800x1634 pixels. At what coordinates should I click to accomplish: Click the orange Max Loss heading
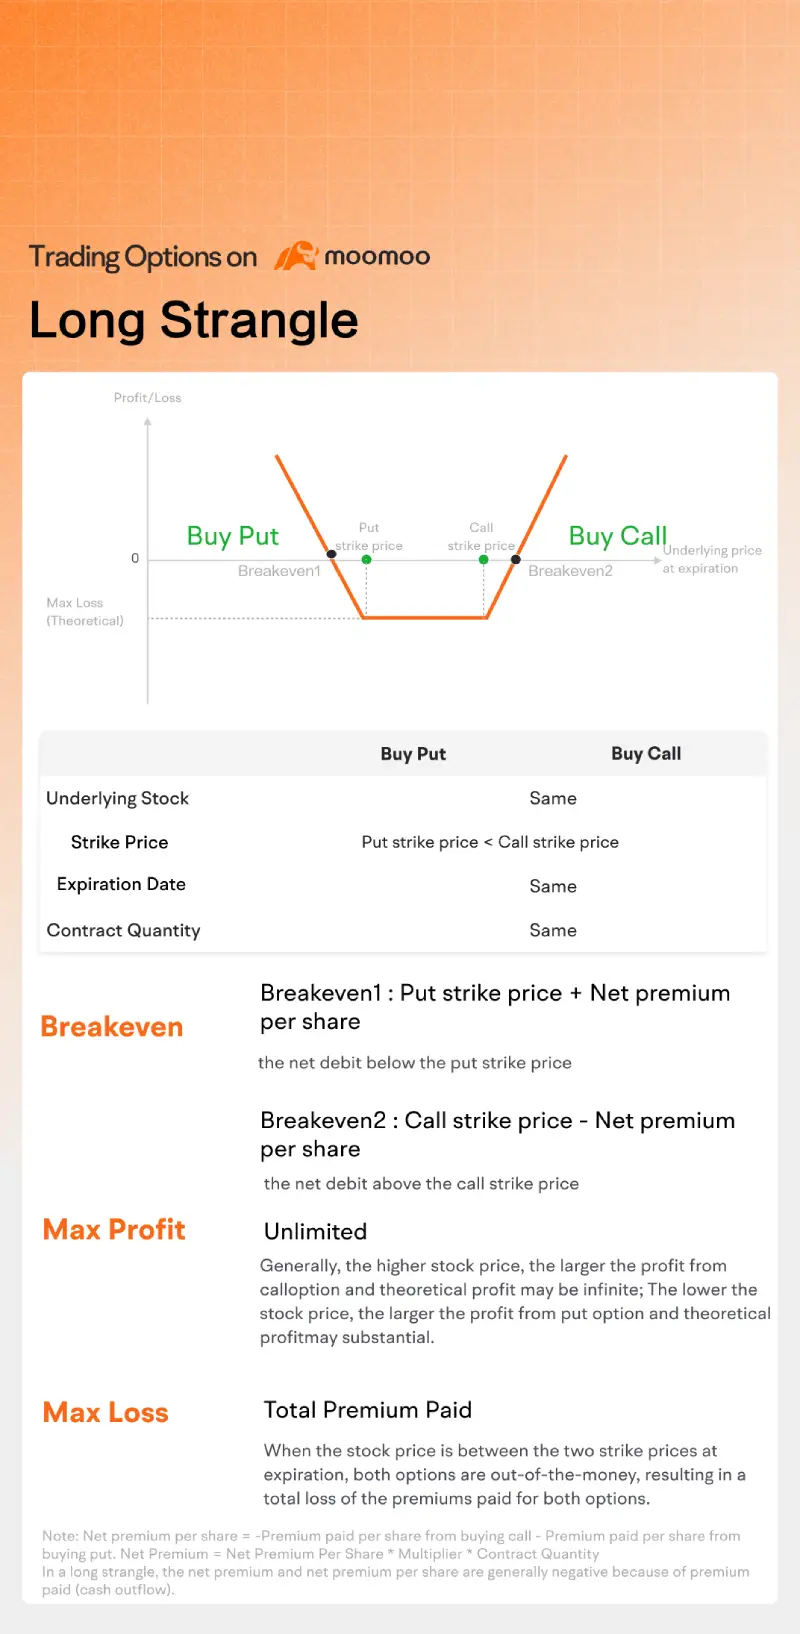point(106,1412)
